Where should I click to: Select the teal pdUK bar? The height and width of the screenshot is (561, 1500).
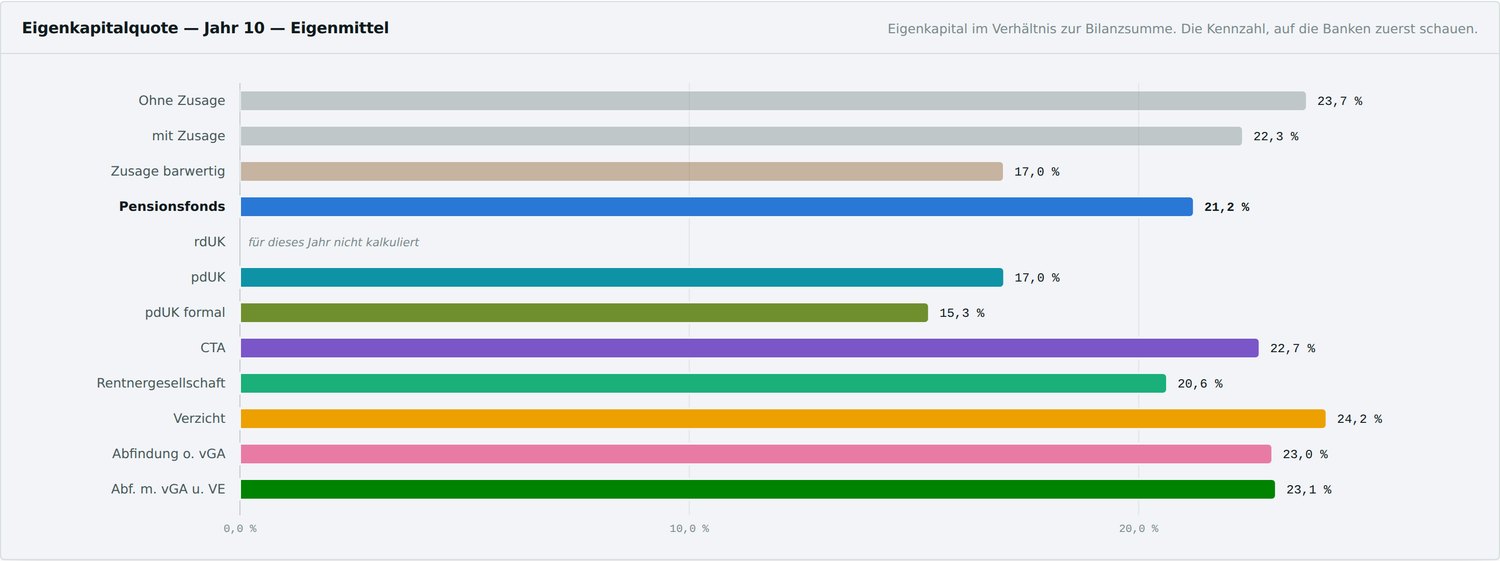tap(622, 278)
